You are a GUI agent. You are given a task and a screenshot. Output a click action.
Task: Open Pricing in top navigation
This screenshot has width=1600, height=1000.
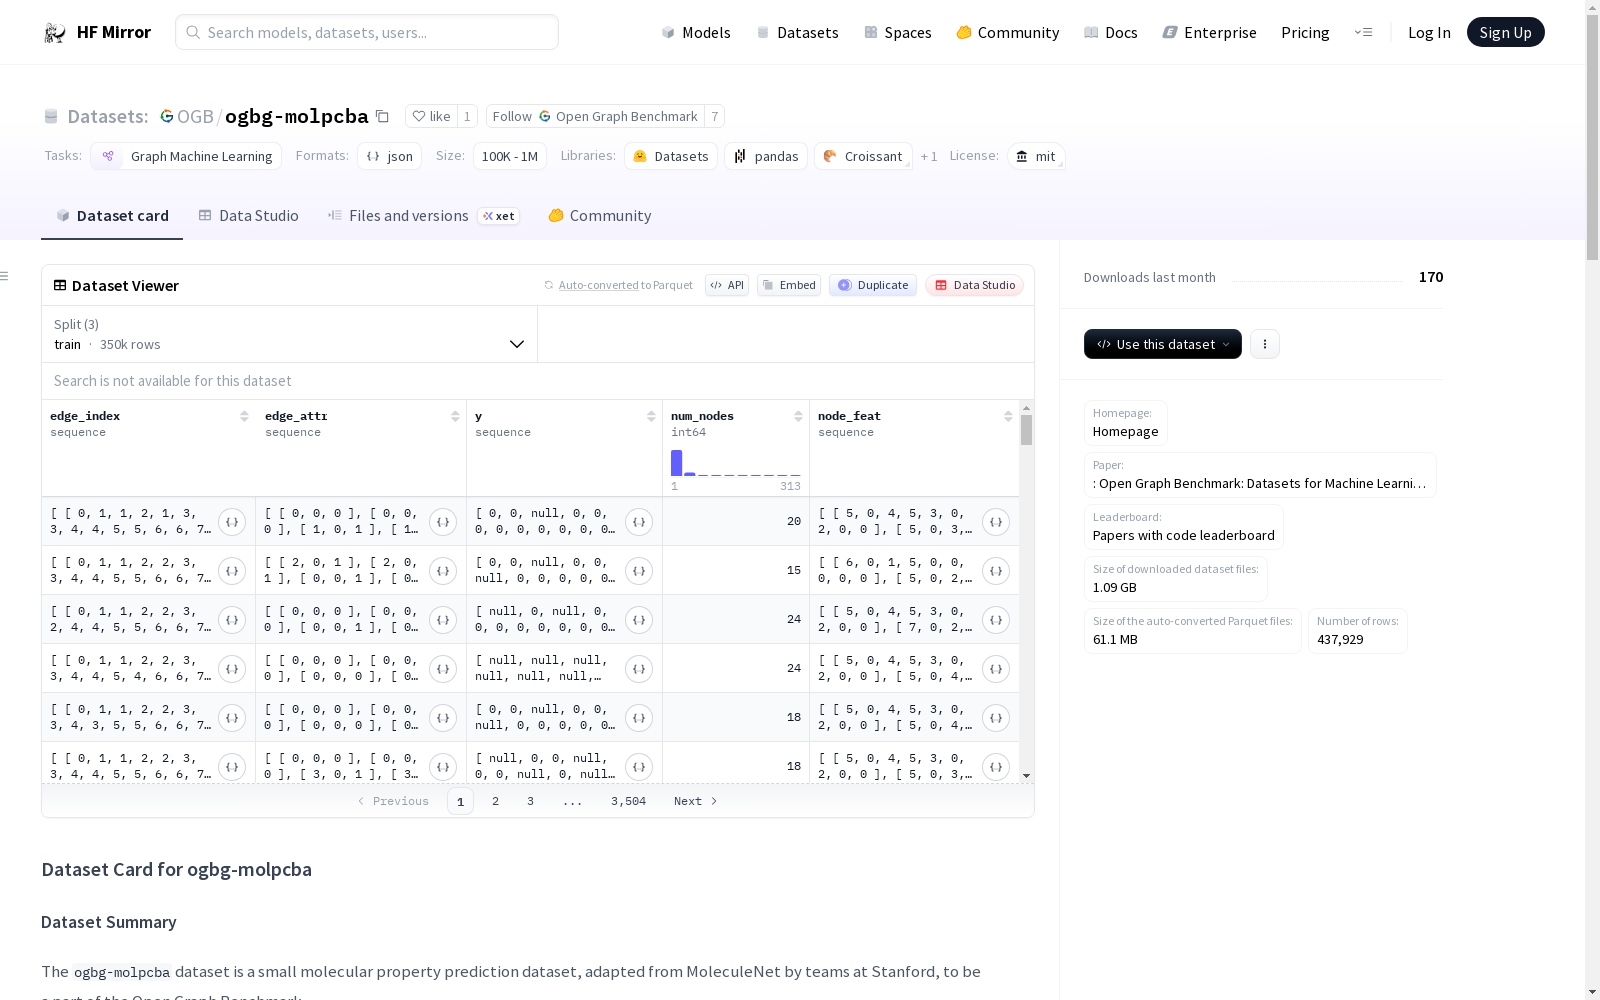coord(1305,32)
